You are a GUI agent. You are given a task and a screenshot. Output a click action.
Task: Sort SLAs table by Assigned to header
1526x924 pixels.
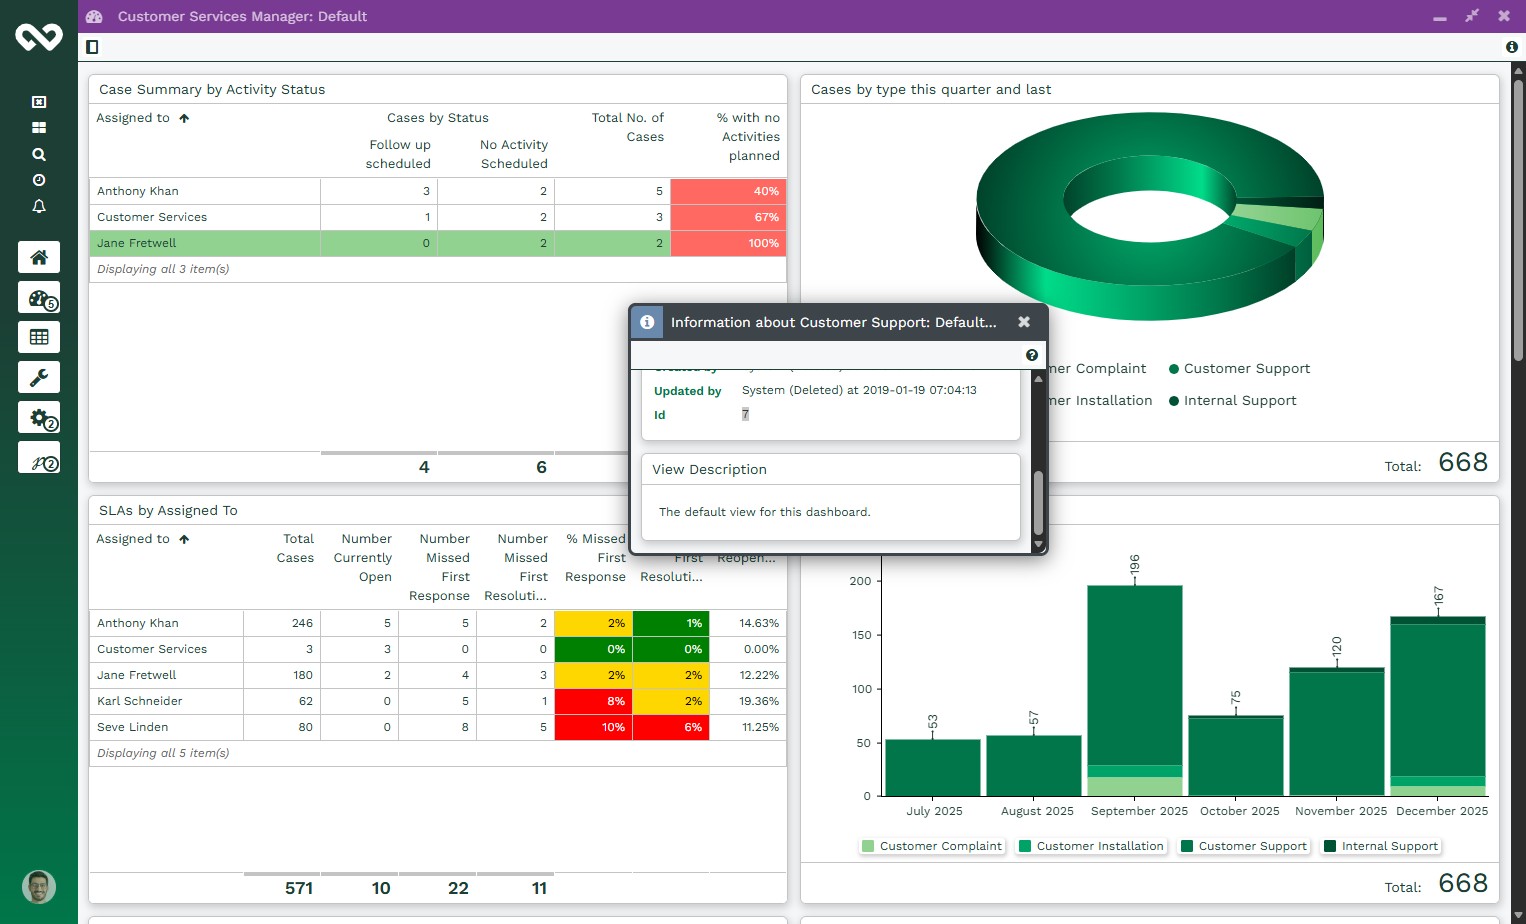click(133, 539)
